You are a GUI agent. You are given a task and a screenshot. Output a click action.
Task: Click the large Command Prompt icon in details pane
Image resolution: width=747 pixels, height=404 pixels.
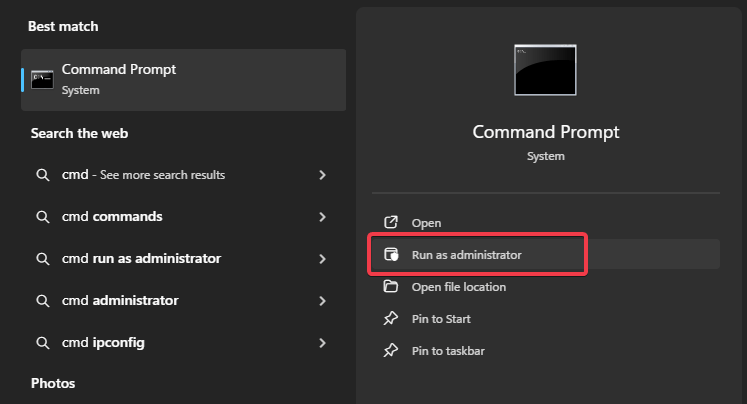pos(545,71)
